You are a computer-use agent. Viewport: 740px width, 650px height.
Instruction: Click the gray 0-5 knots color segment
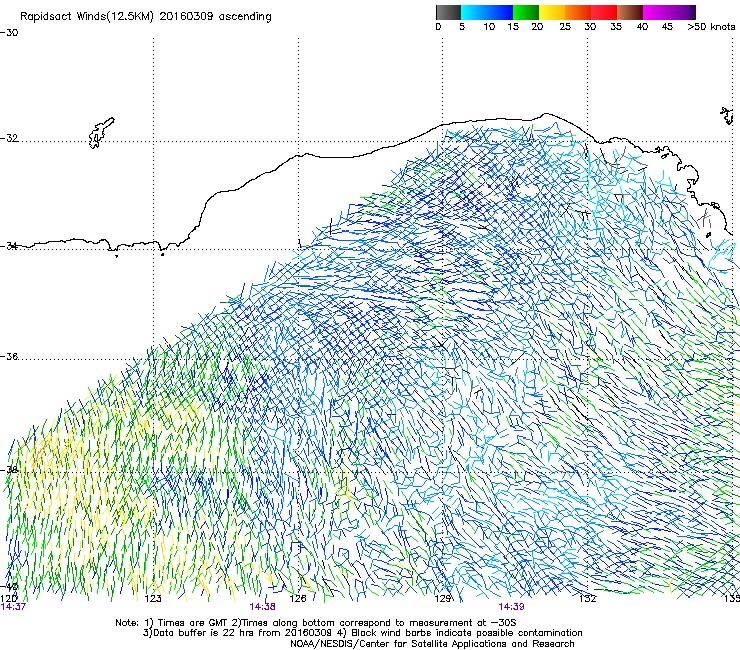(x=448, y=12)
